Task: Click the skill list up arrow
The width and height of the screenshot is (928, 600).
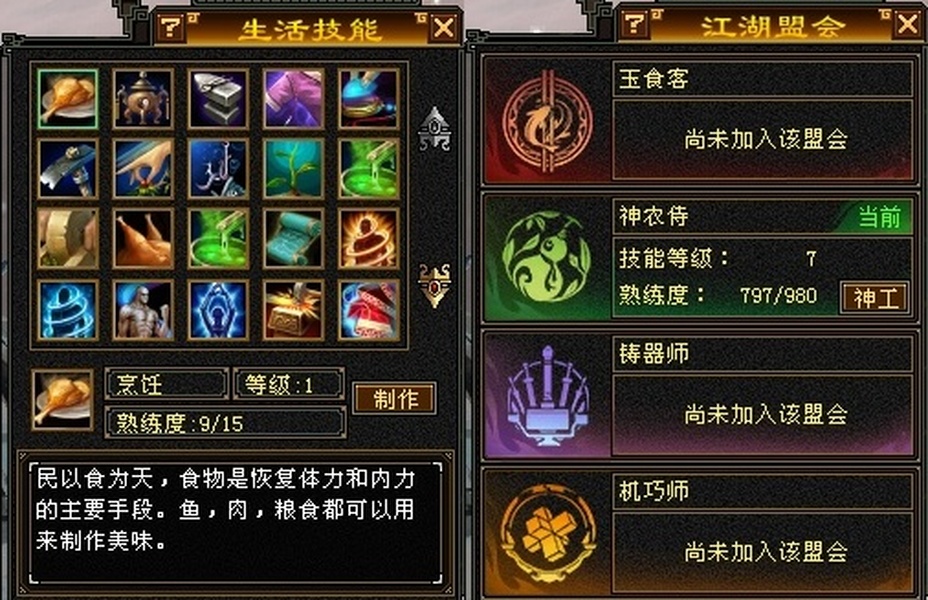Action: pyautogui.click(x=434, y=129)
